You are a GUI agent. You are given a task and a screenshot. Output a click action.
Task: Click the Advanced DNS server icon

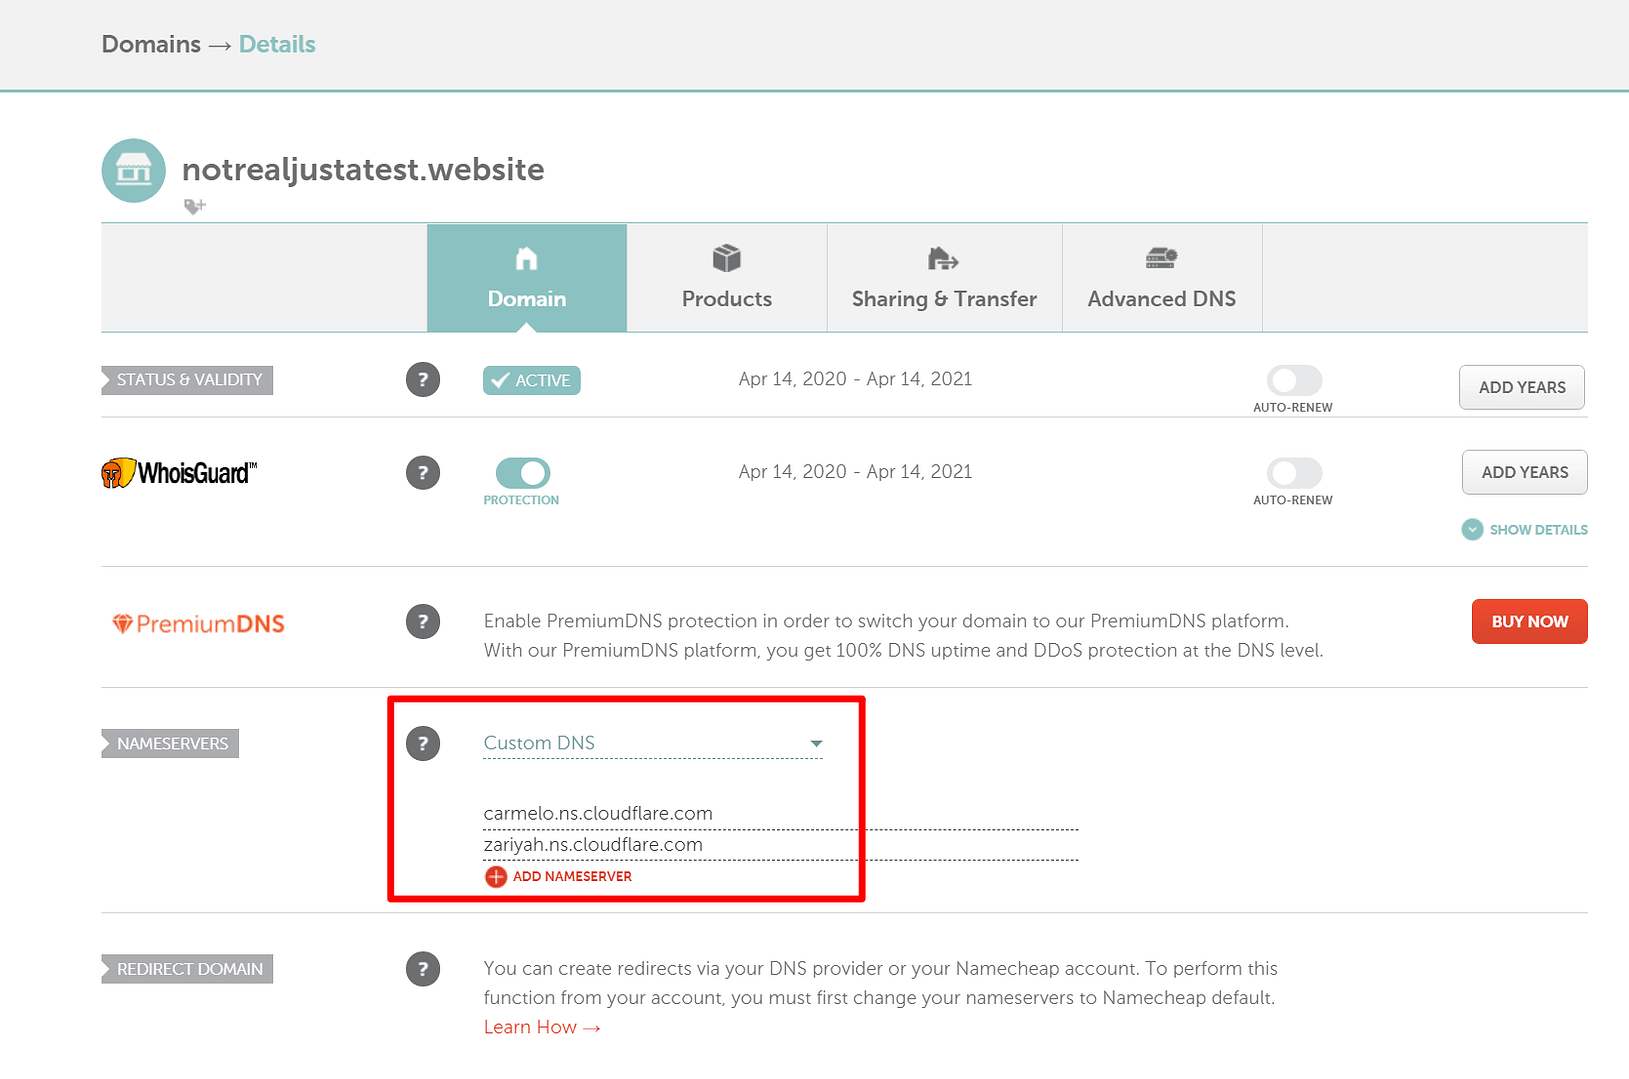[x=1160, y=258]
